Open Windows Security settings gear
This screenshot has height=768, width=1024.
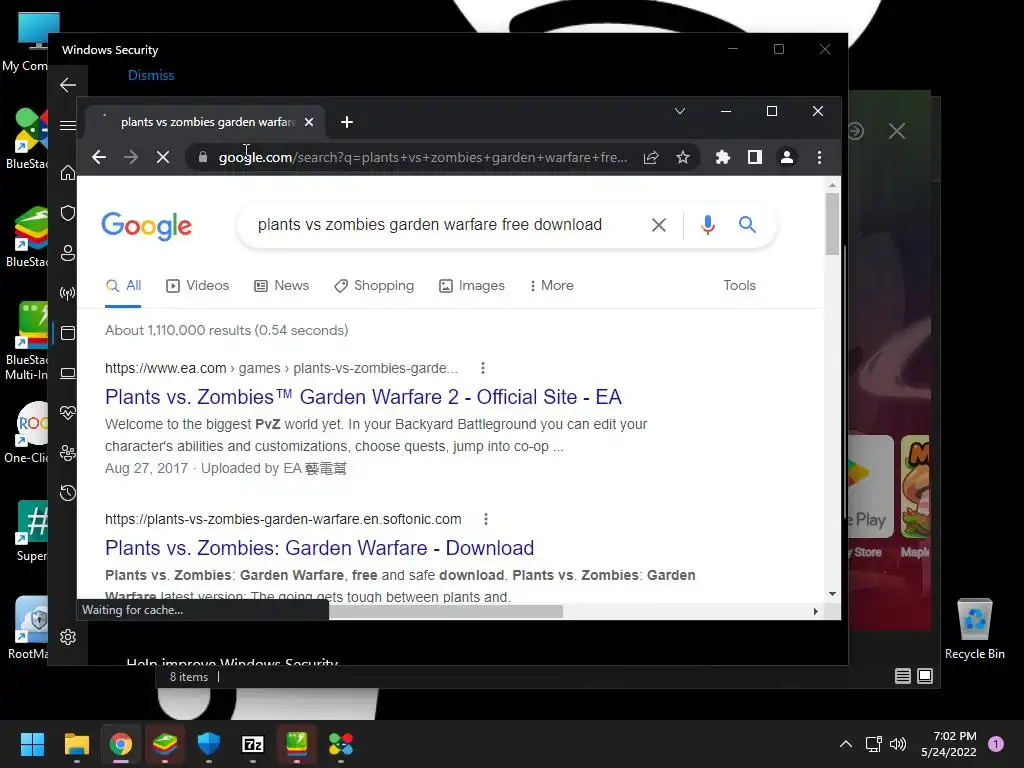click(x=68, y=637)
